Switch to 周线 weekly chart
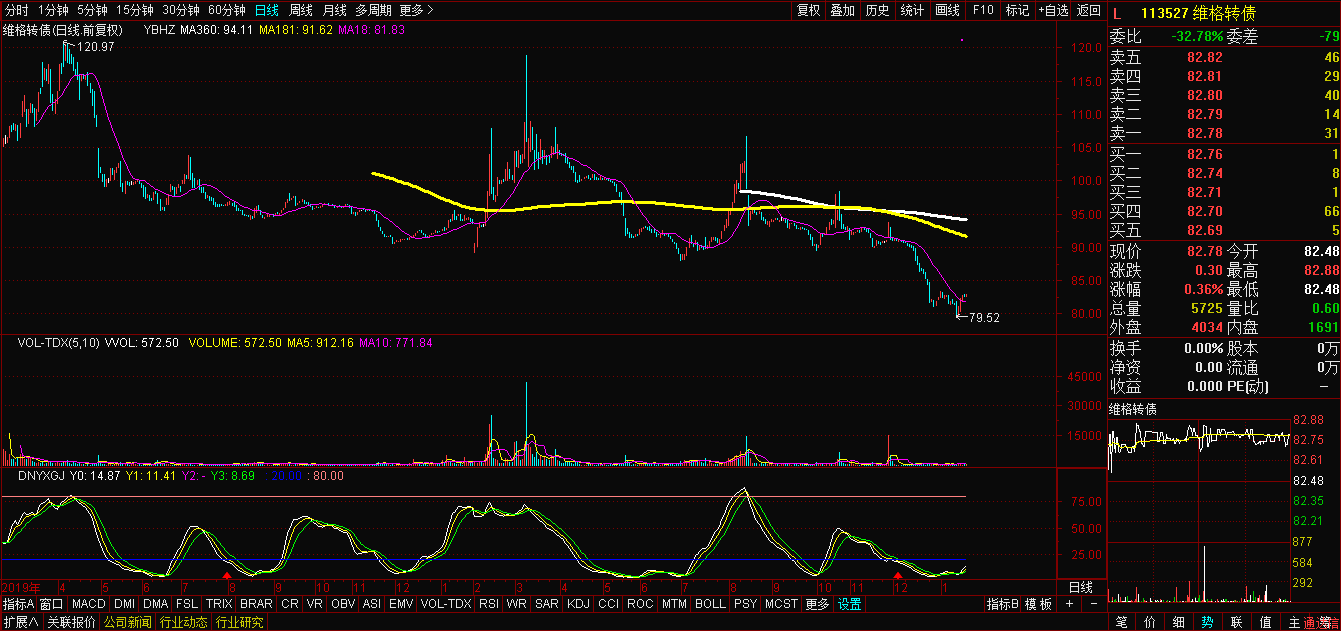Screen dimensions: 1341x631 (x=300, y=10)
